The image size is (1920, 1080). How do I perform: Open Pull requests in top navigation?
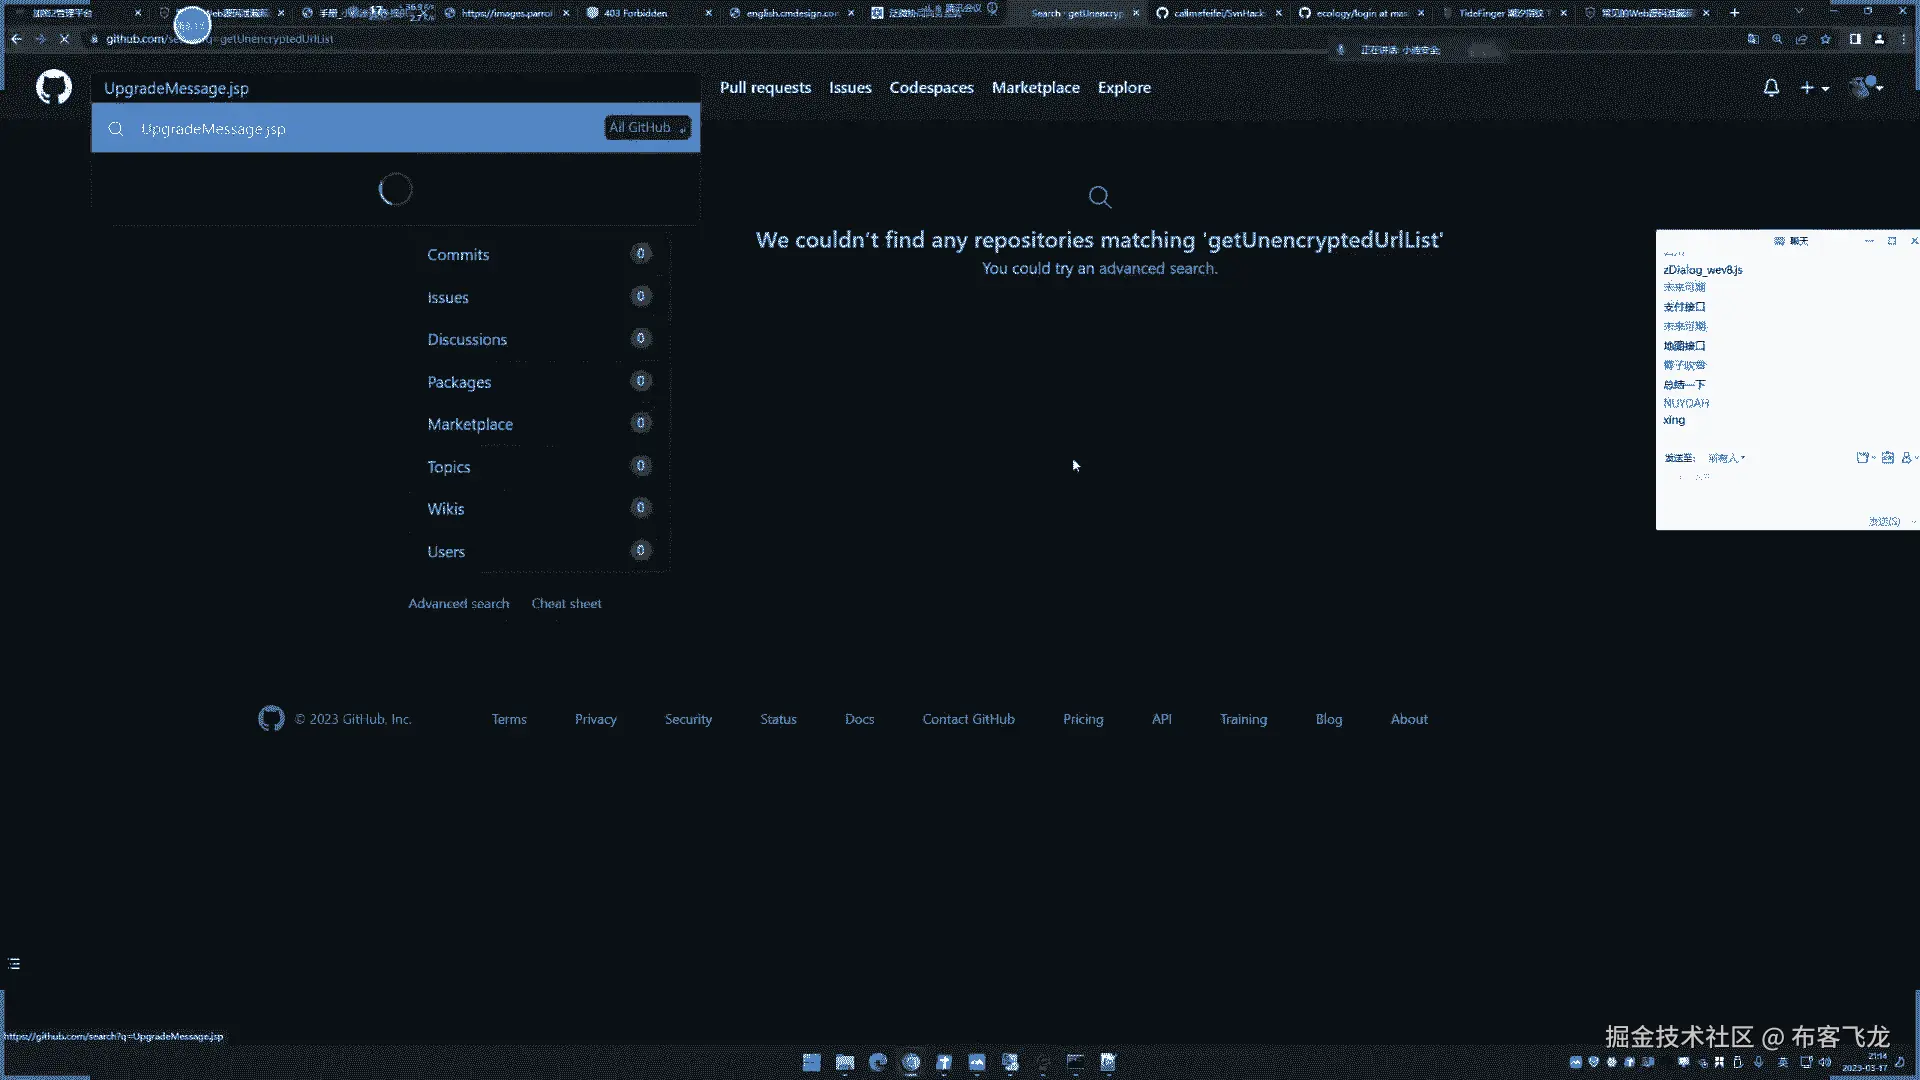[765, 88]
